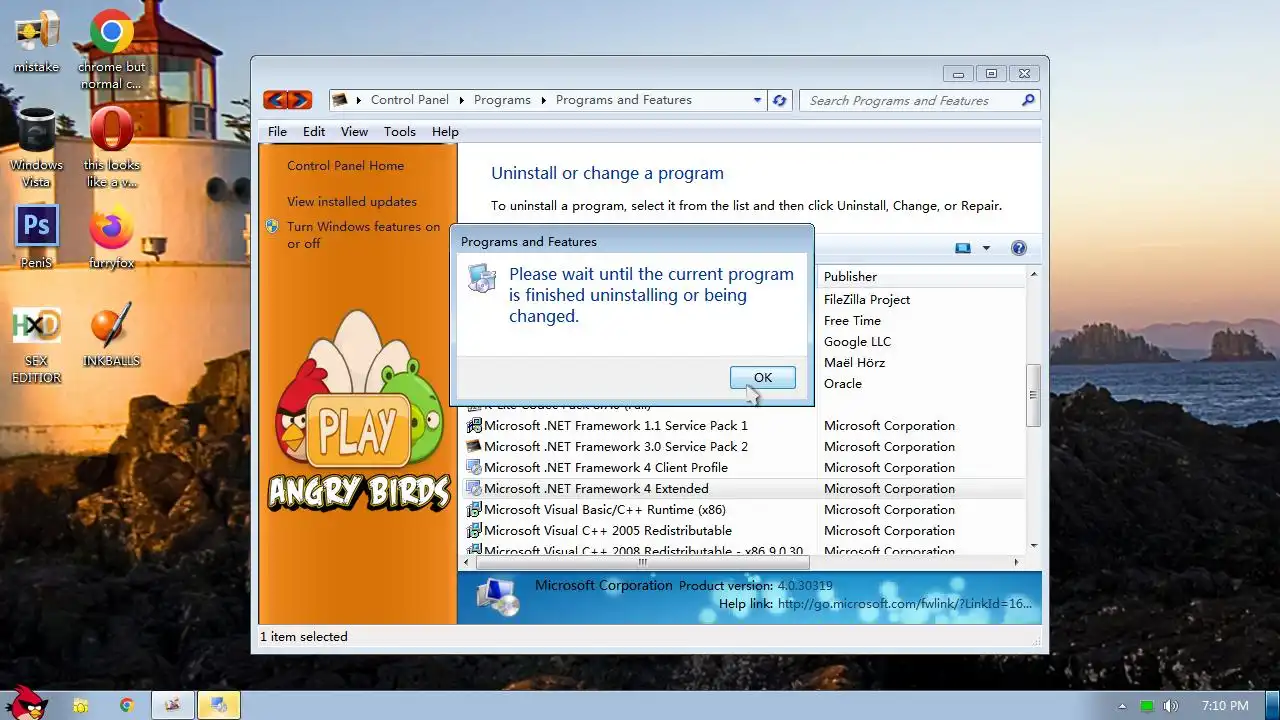Click the horizontal scrollbar thumb
The height and width of the screenshot is (720, 1280).
[642, 562]
